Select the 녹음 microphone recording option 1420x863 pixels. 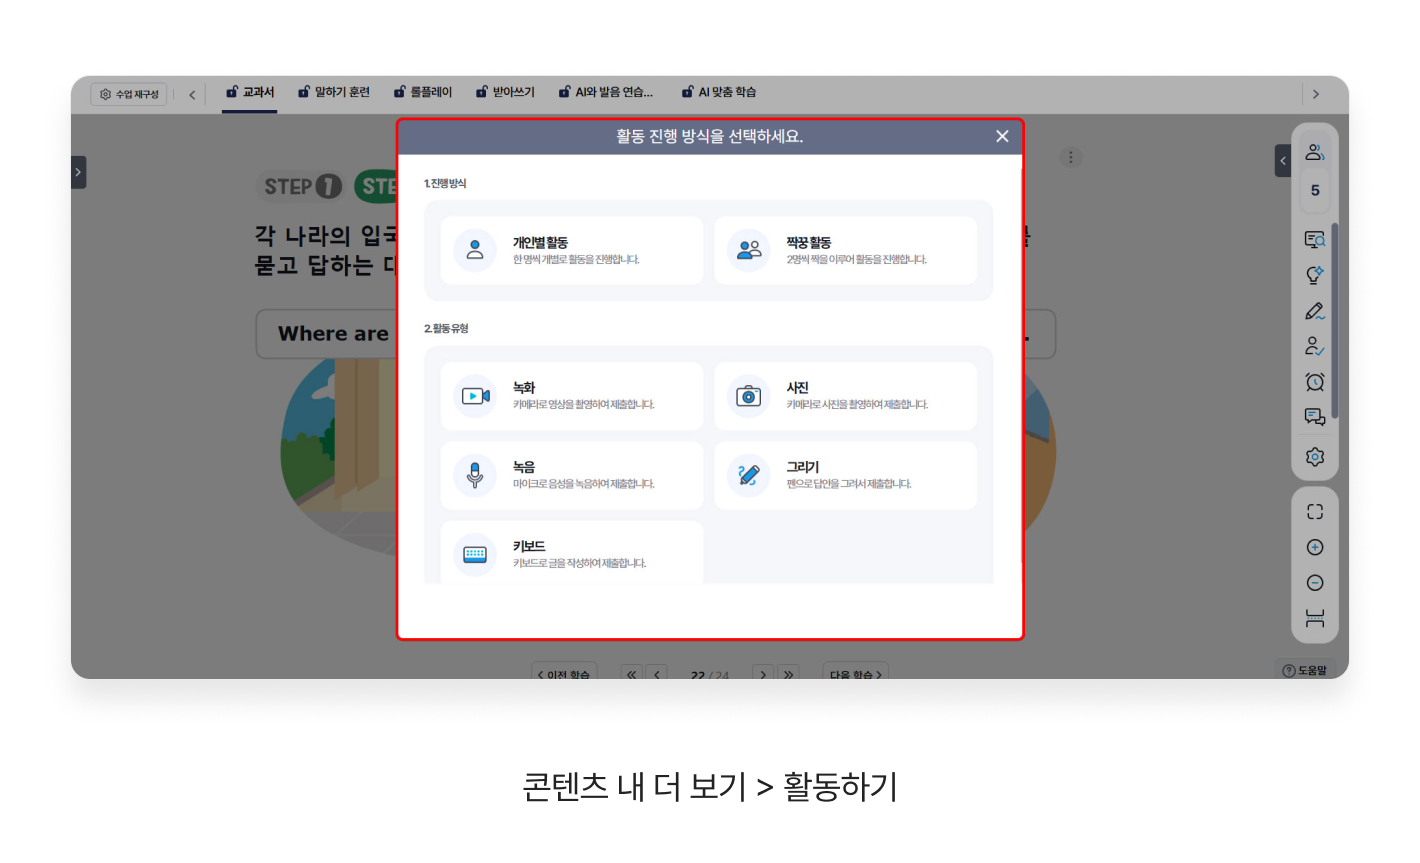pyautogui.click(x=571, y=475)
